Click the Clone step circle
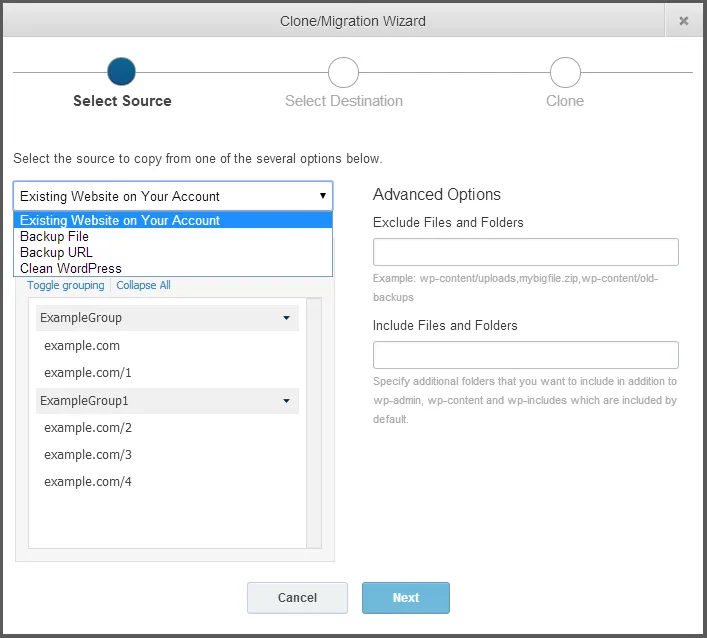This screenshot has width=707, height=638. (565, 72)
